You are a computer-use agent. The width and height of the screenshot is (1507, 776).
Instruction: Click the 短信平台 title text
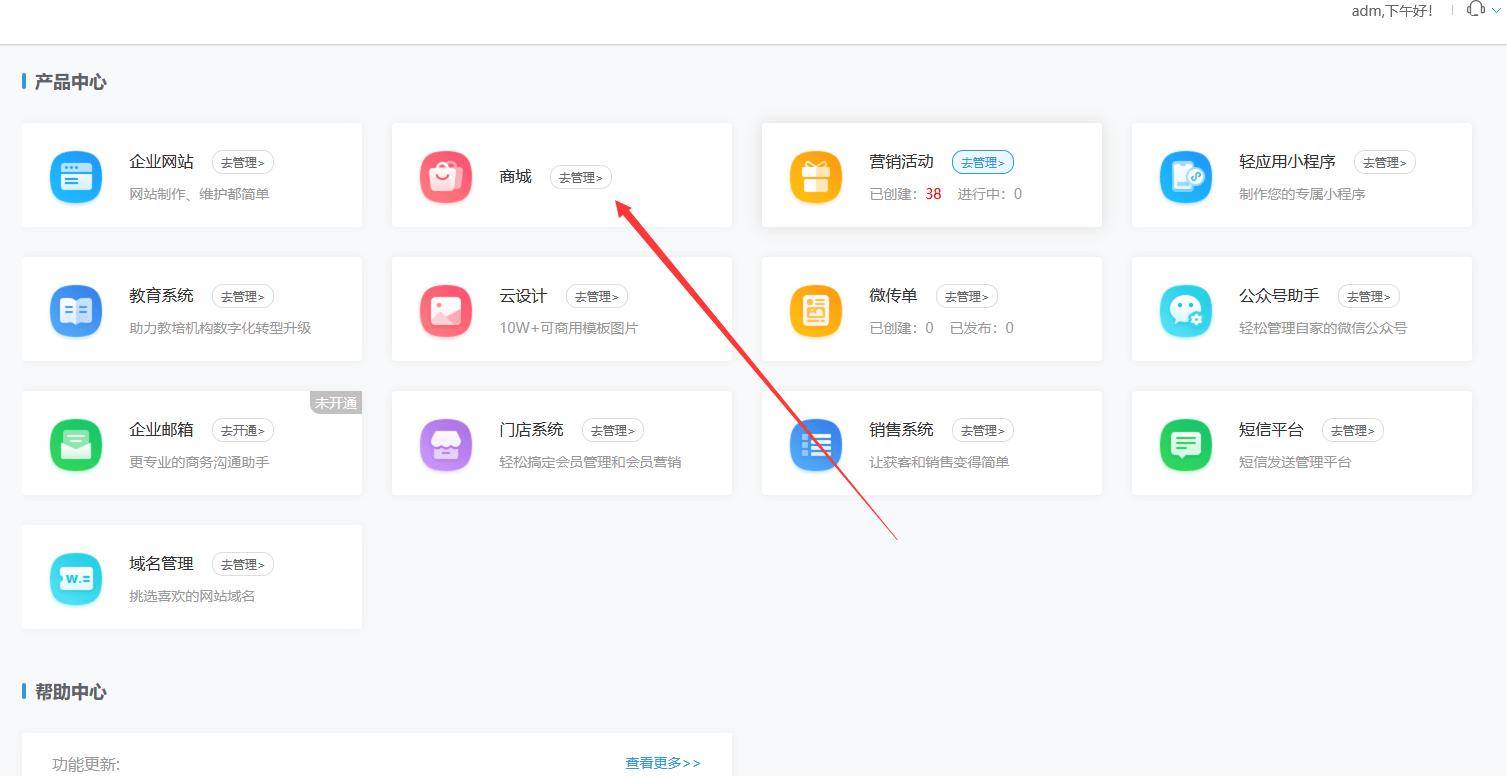pyautogui.click(x=1271, y=429)
